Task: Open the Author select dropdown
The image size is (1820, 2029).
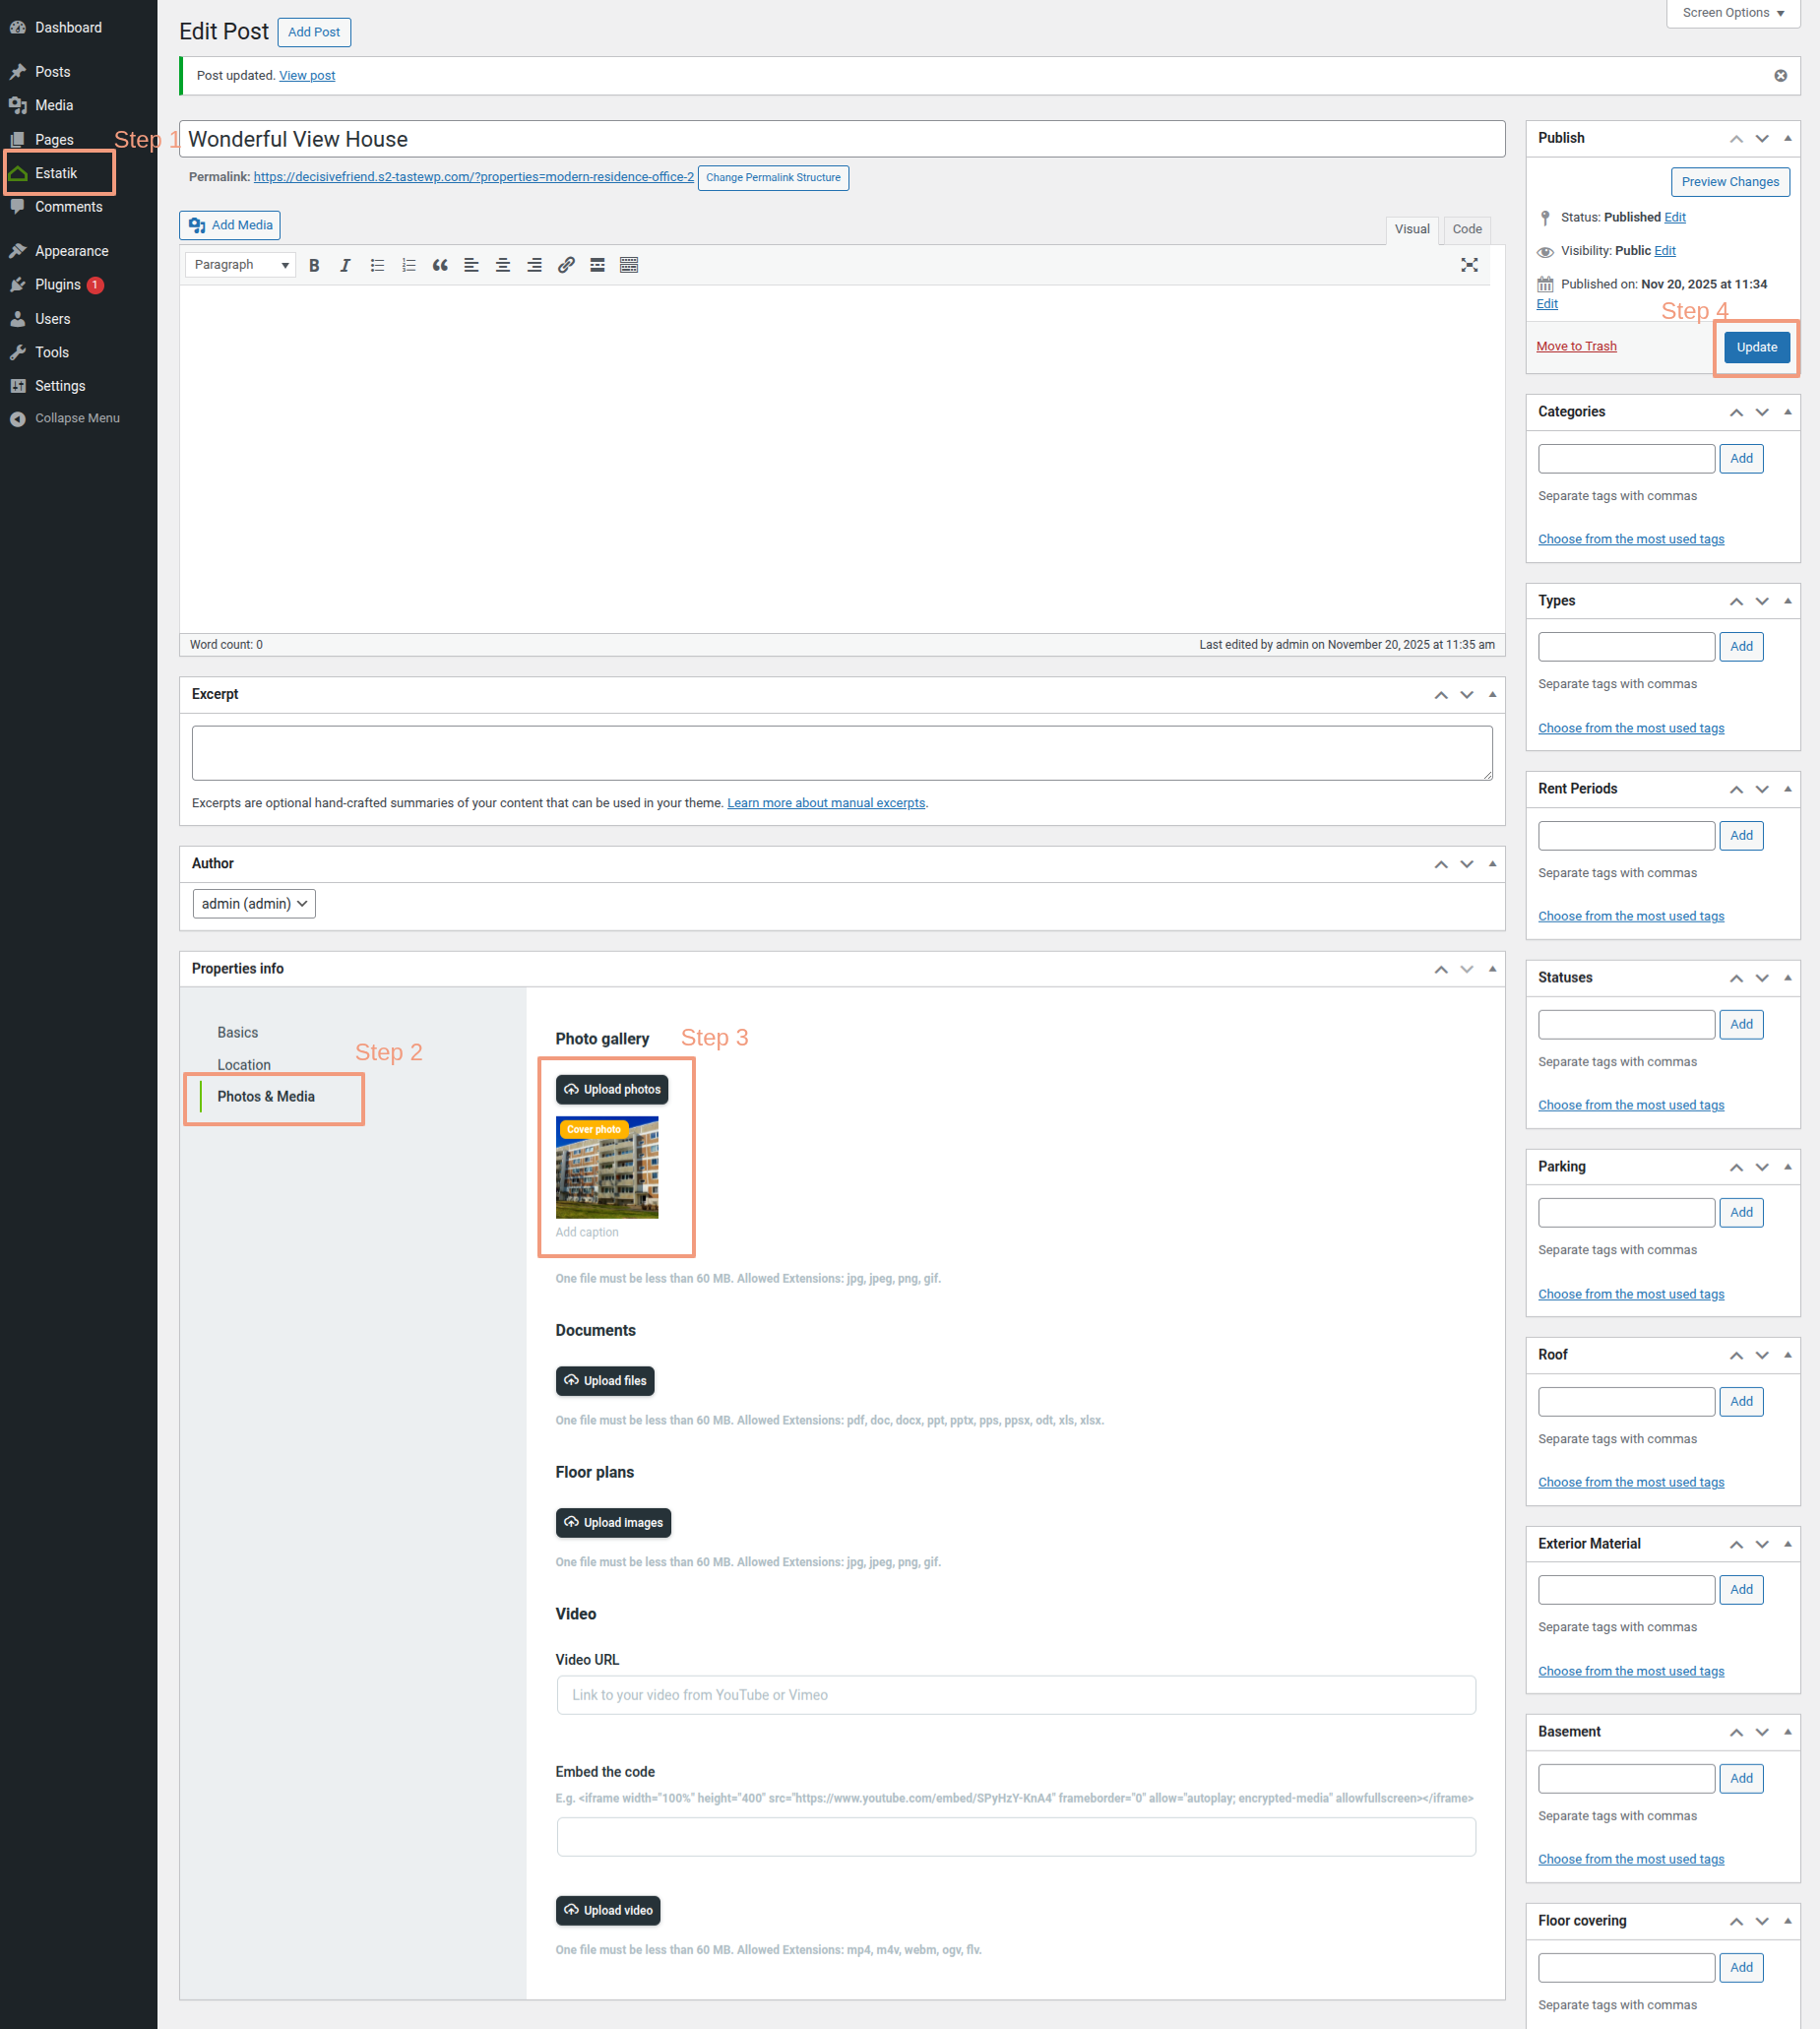Action: (254, 904)
